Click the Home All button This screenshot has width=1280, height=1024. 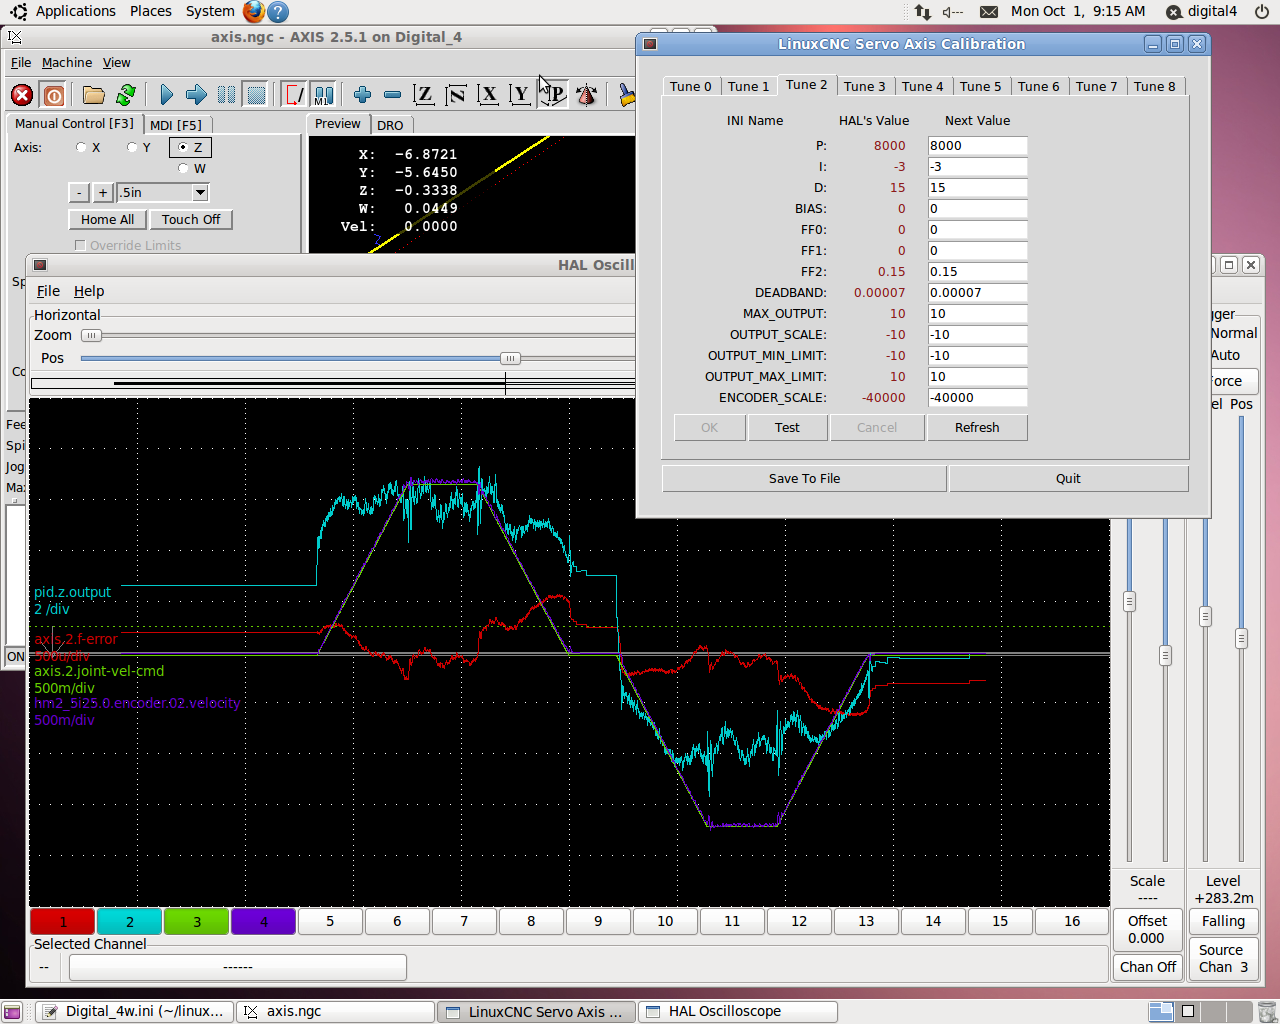(x=107, y=219)
